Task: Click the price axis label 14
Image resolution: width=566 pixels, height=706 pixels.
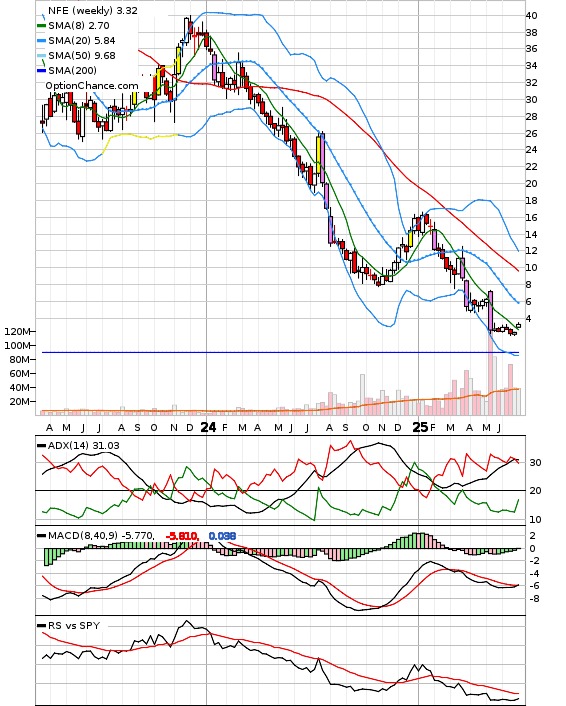Action: tap(531, 235)
